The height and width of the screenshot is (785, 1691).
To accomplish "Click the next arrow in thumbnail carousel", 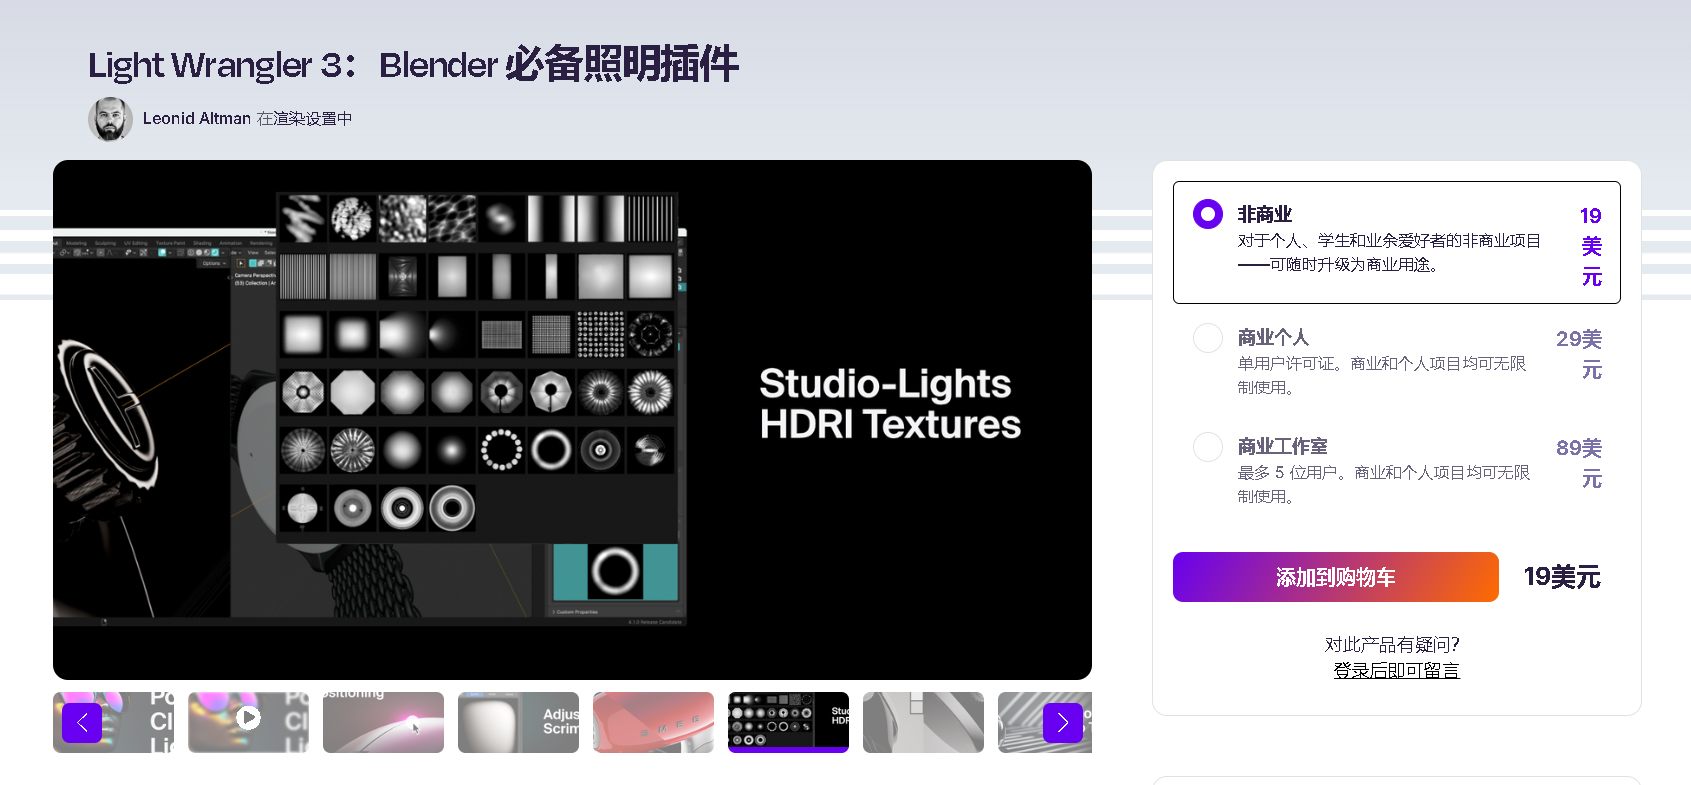I will click(x=1063, y=723).
